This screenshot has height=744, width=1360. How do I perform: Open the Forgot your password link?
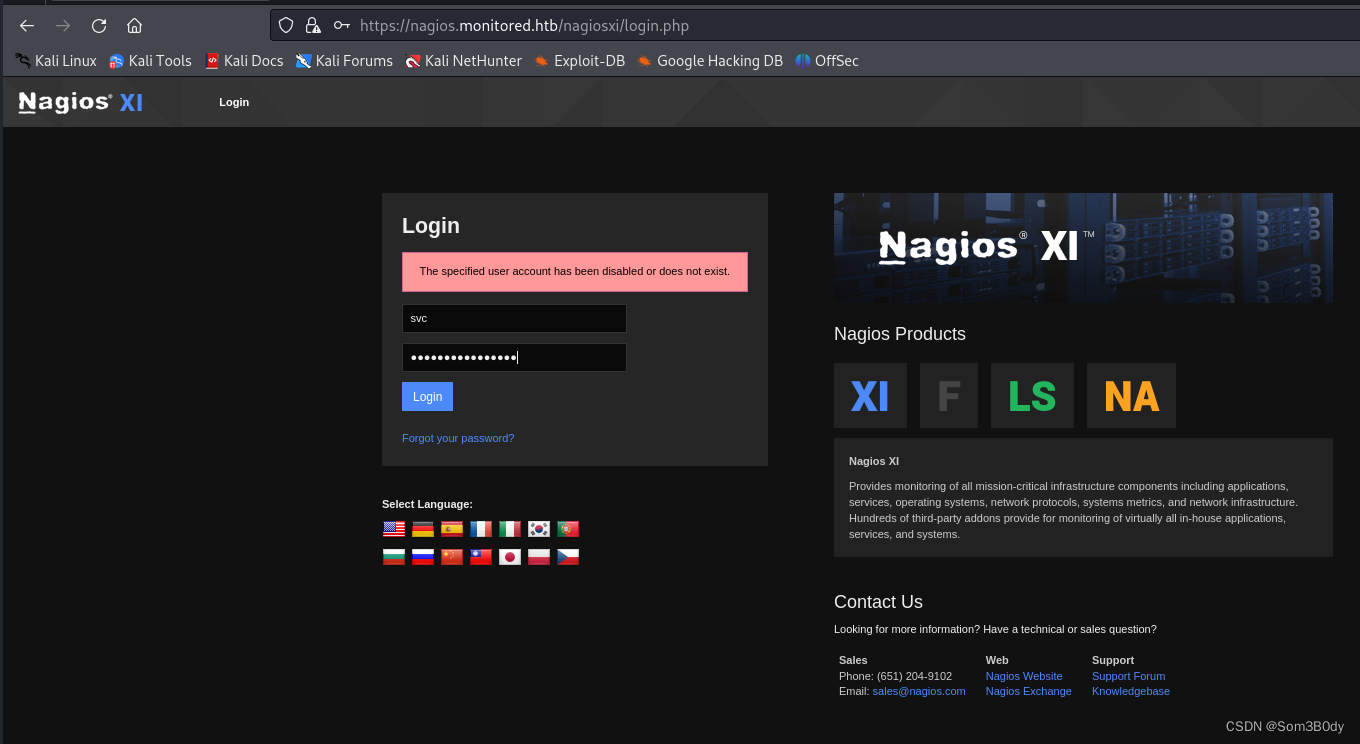click(458, 438)
